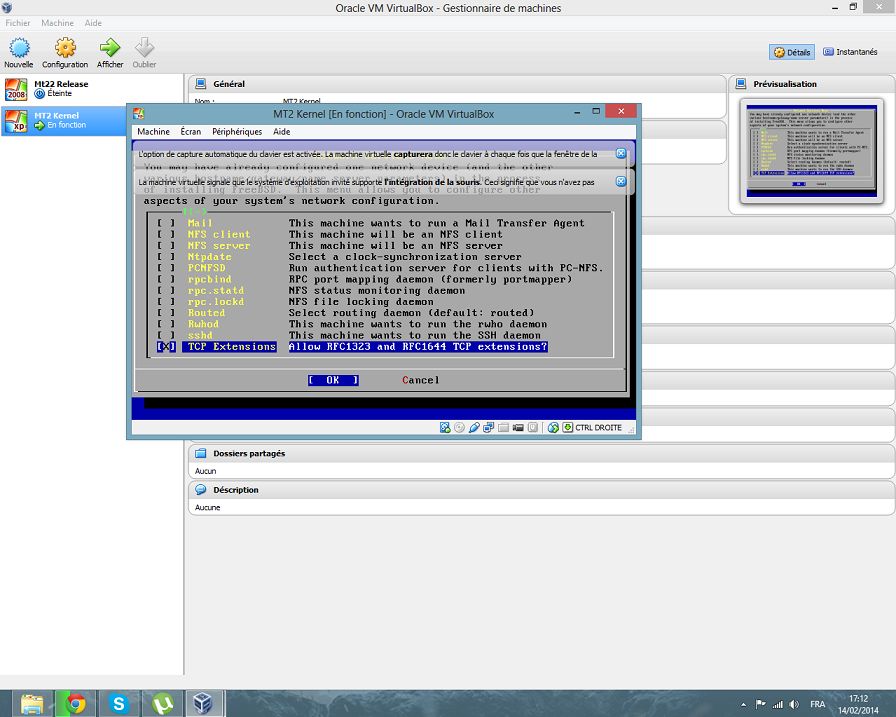Open Skype from the taskbar
This screenshot has width=896, height=717.
point(119,704)
